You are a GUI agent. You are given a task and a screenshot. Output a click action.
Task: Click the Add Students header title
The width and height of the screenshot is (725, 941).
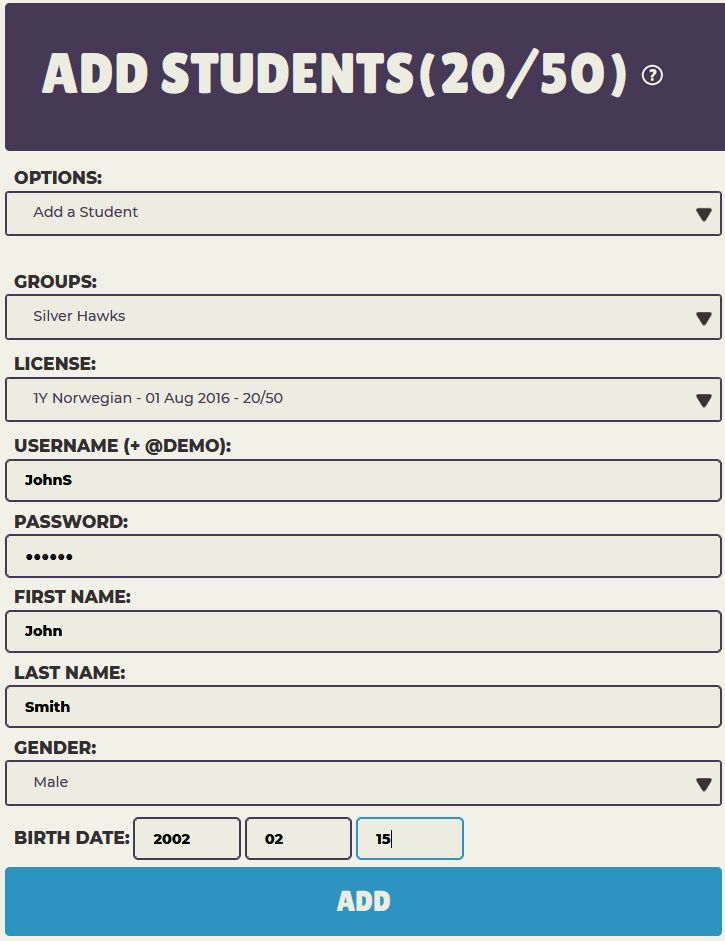334,75
